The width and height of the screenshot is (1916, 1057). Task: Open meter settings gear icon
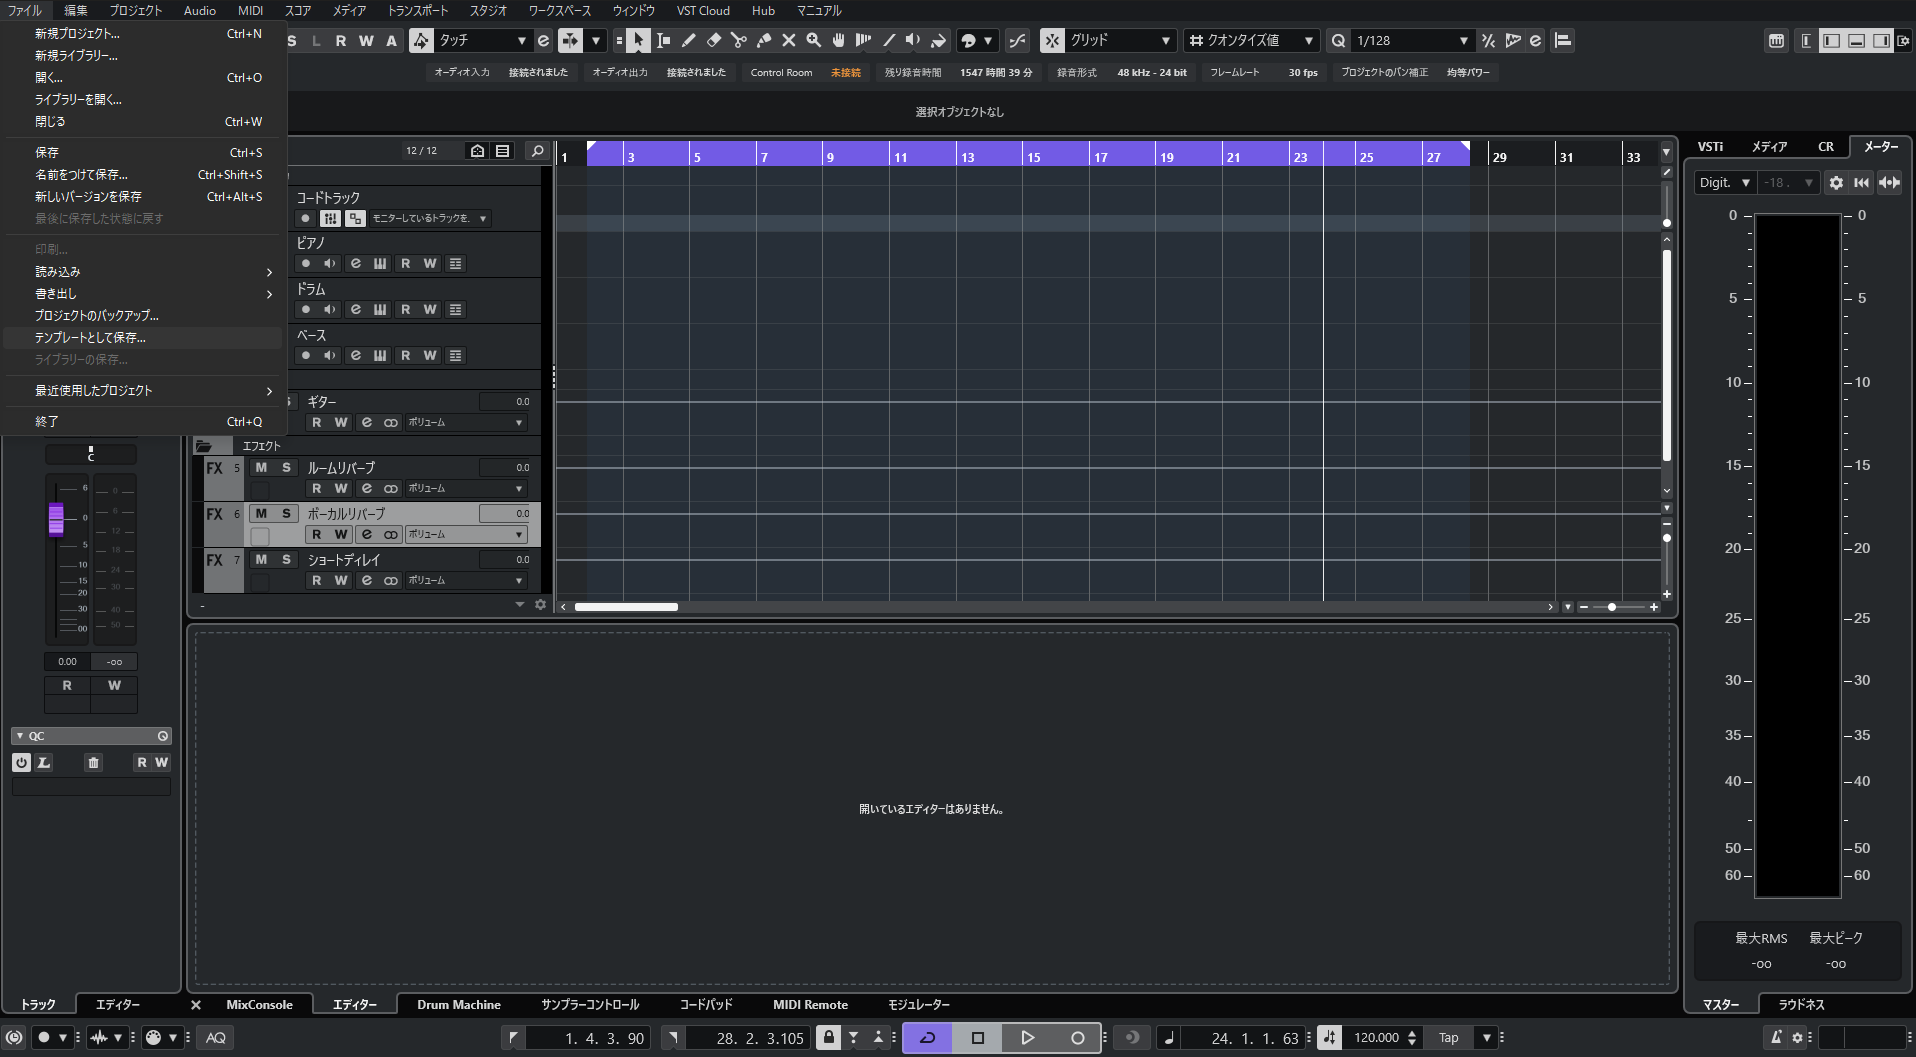(1836, 183)
